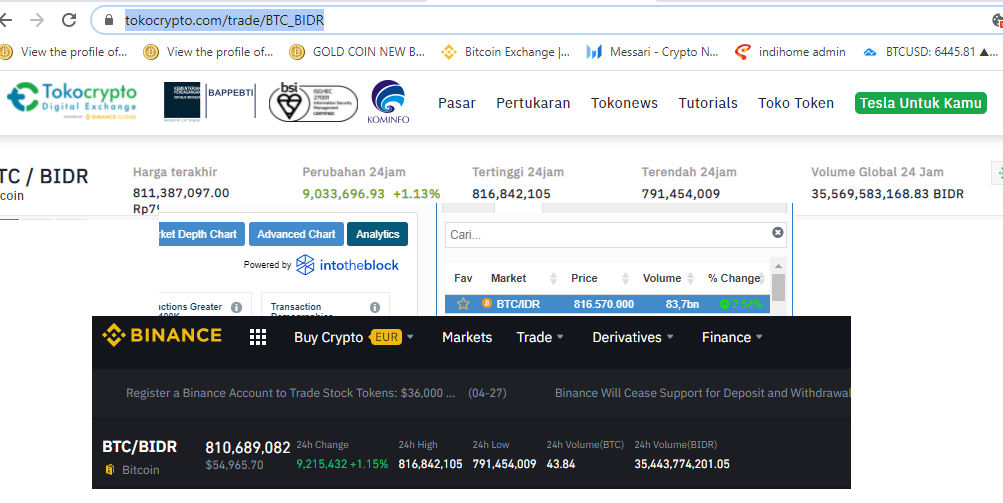1003x503 pixels.
Task: Reload the page with the refresh icon
Action: [x=69, y=20]
